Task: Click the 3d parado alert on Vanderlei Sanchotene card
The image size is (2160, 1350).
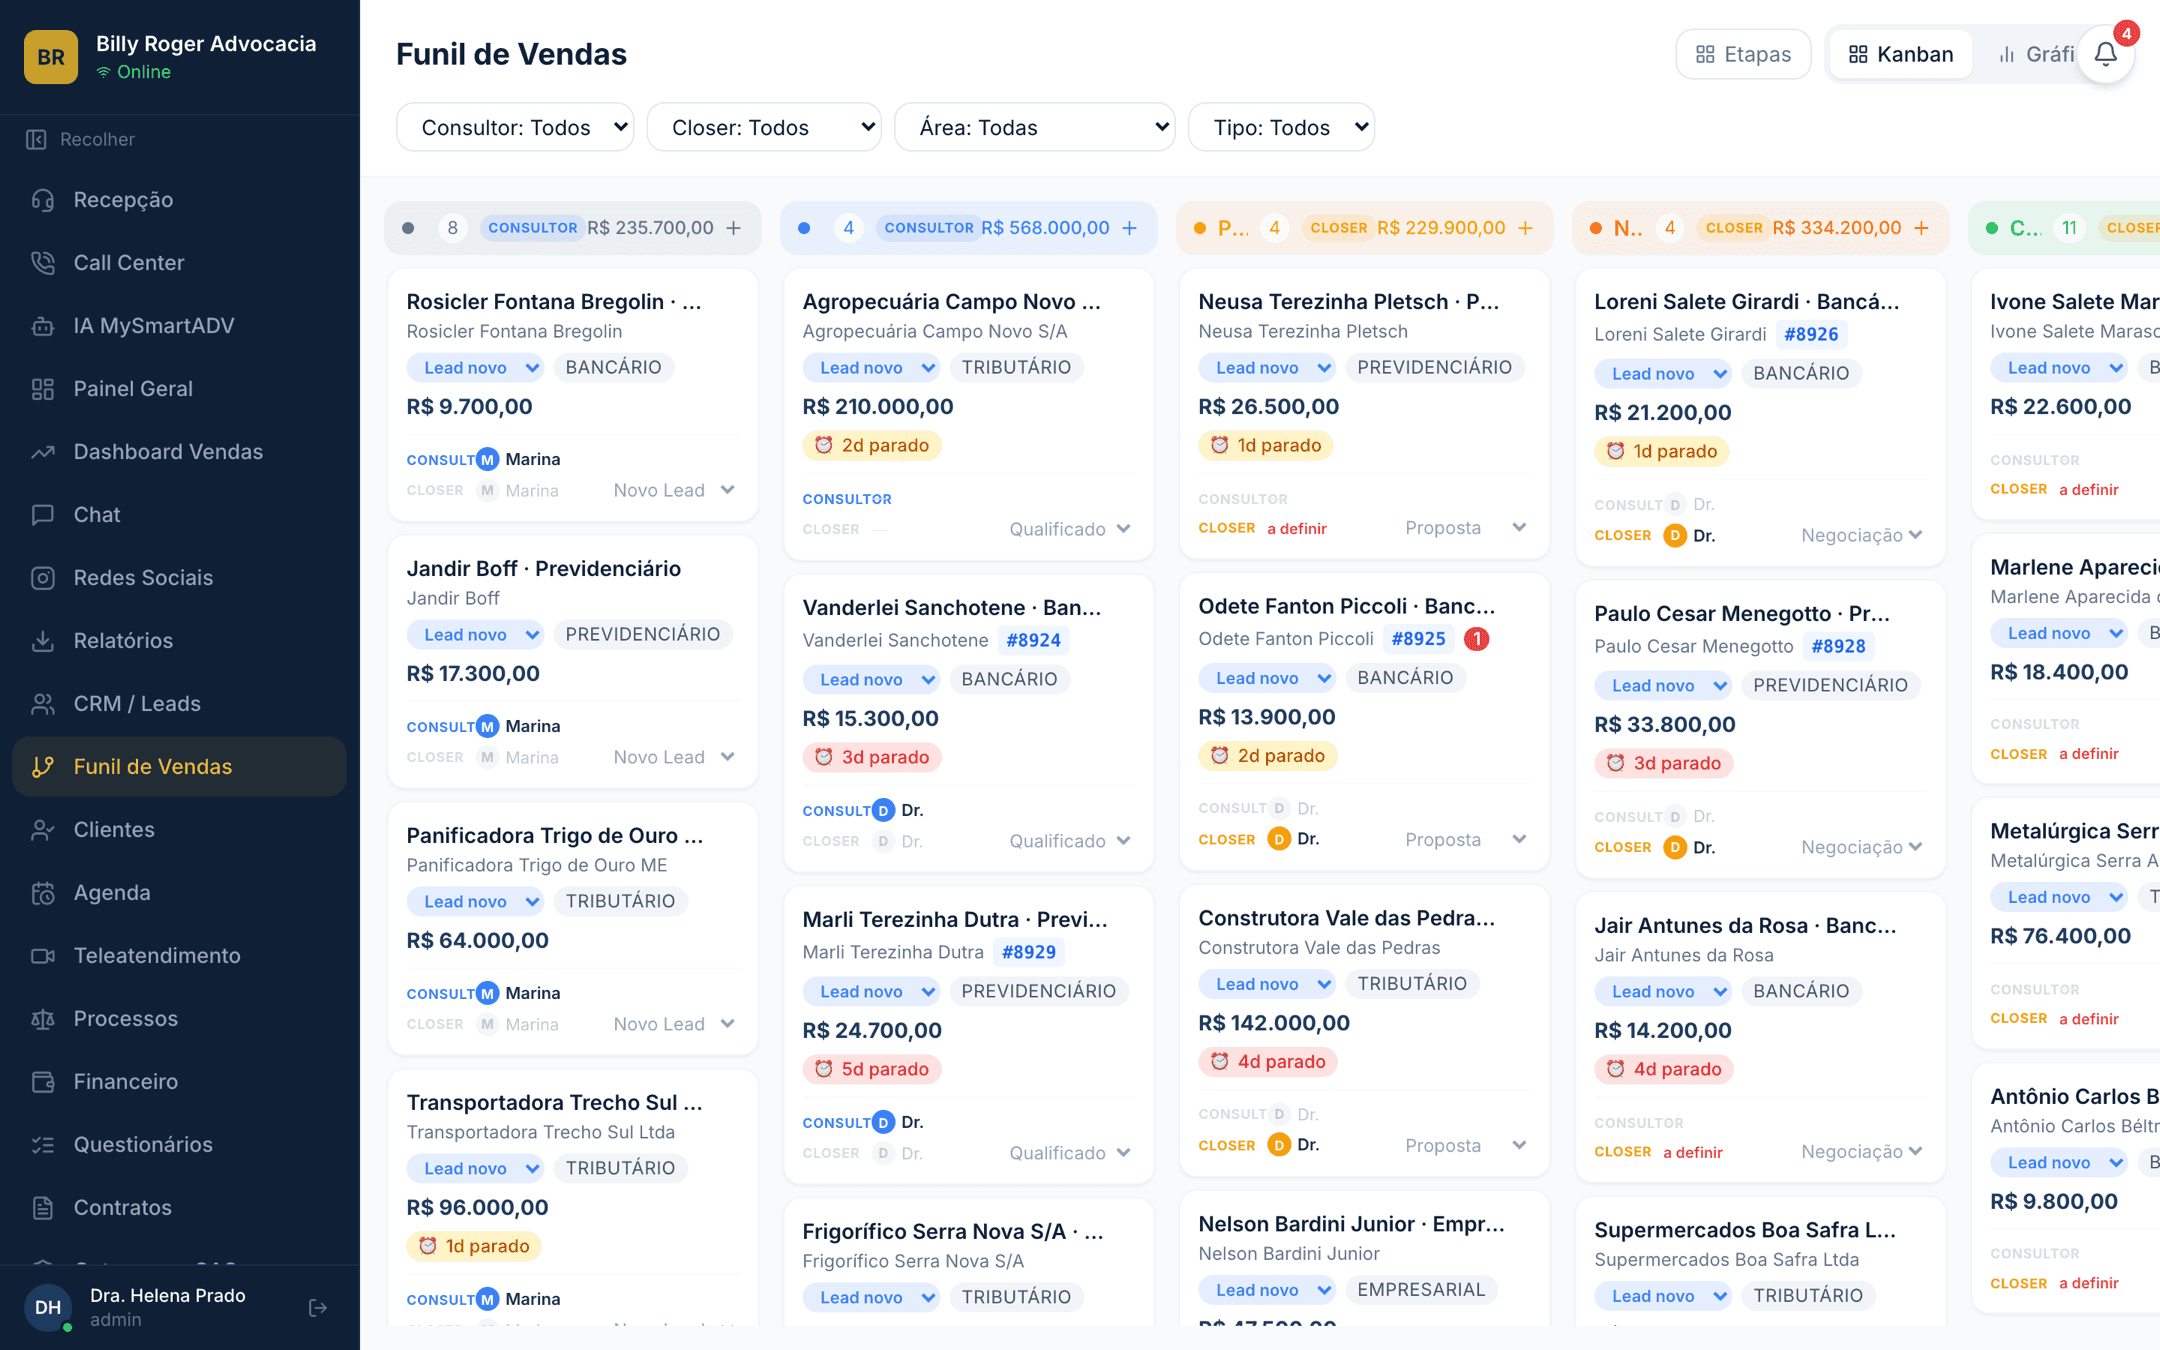Action: pyautogui.click(x=872, y=757)
